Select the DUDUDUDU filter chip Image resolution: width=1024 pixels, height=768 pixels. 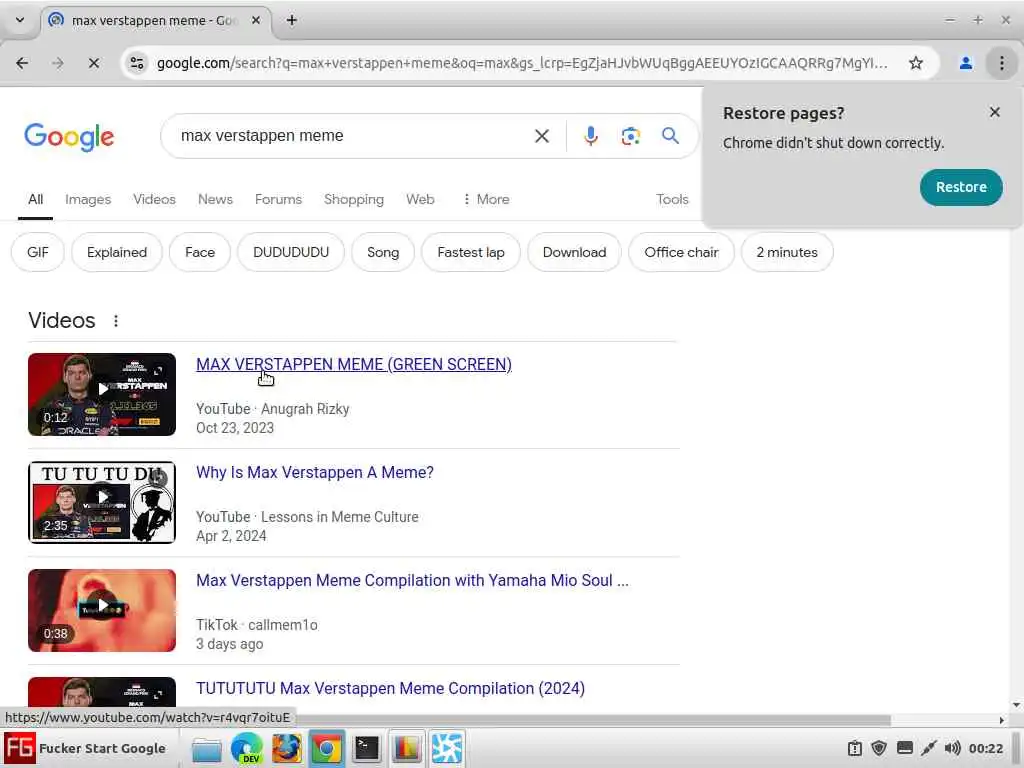point(291,252)
